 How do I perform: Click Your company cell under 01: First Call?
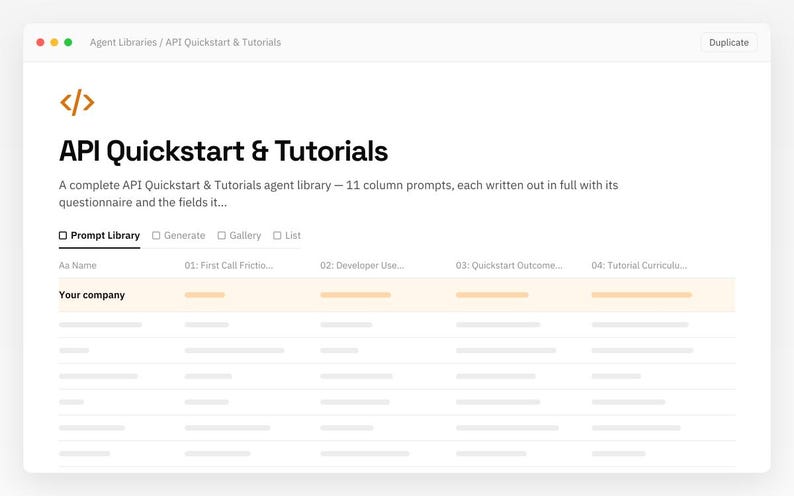[205, 295]
